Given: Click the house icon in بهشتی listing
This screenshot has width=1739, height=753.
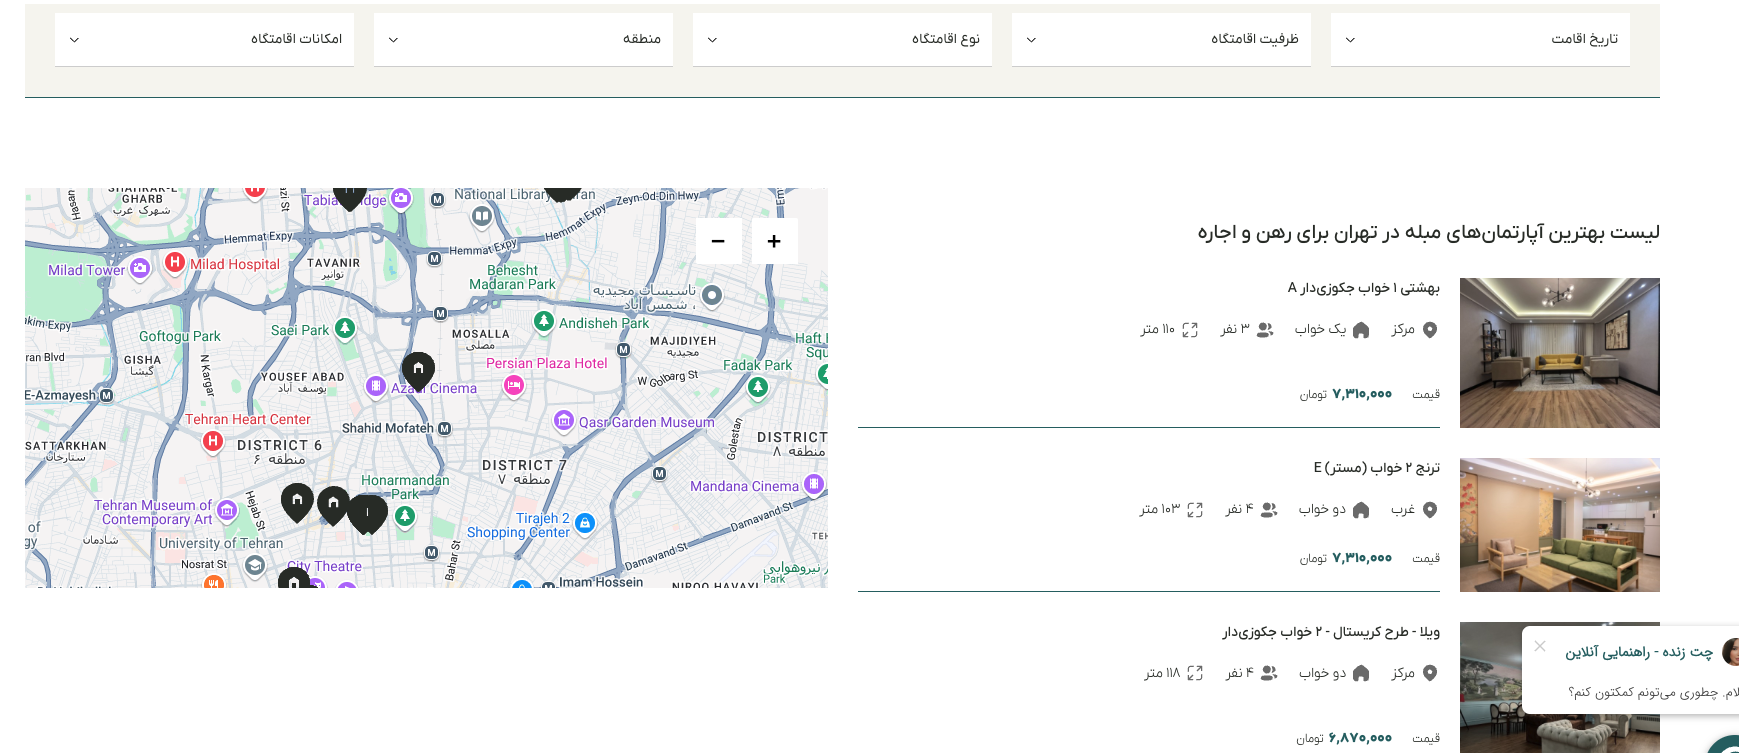Looking at the screenshot, I should [x=1361, y=330].
